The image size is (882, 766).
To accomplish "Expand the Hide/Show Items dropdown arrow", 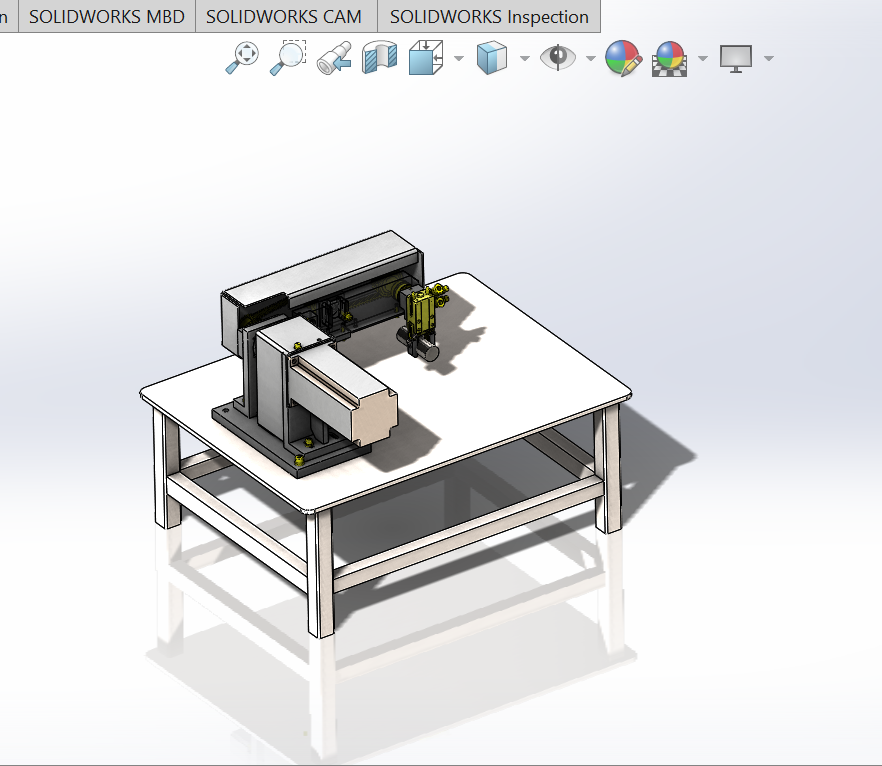I will point(591,58).
